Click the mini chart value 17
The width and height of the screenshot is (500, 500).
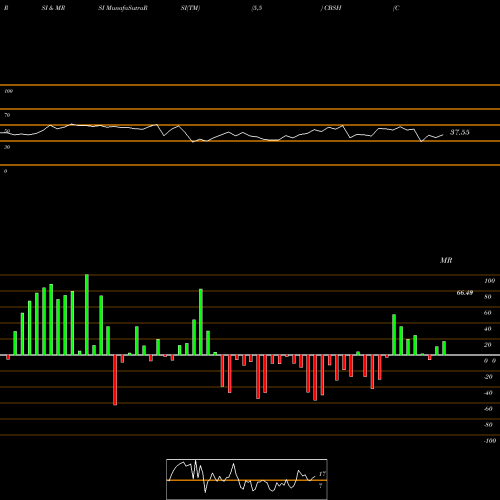coord(322,474)
